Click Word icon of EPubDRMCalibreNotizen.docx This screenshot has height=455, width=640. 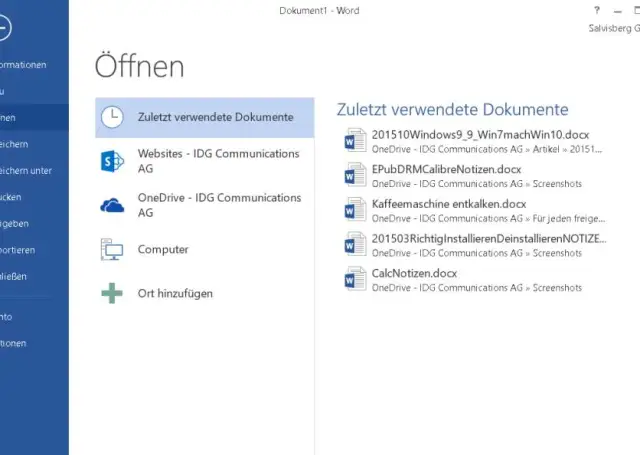pos(355,175)
